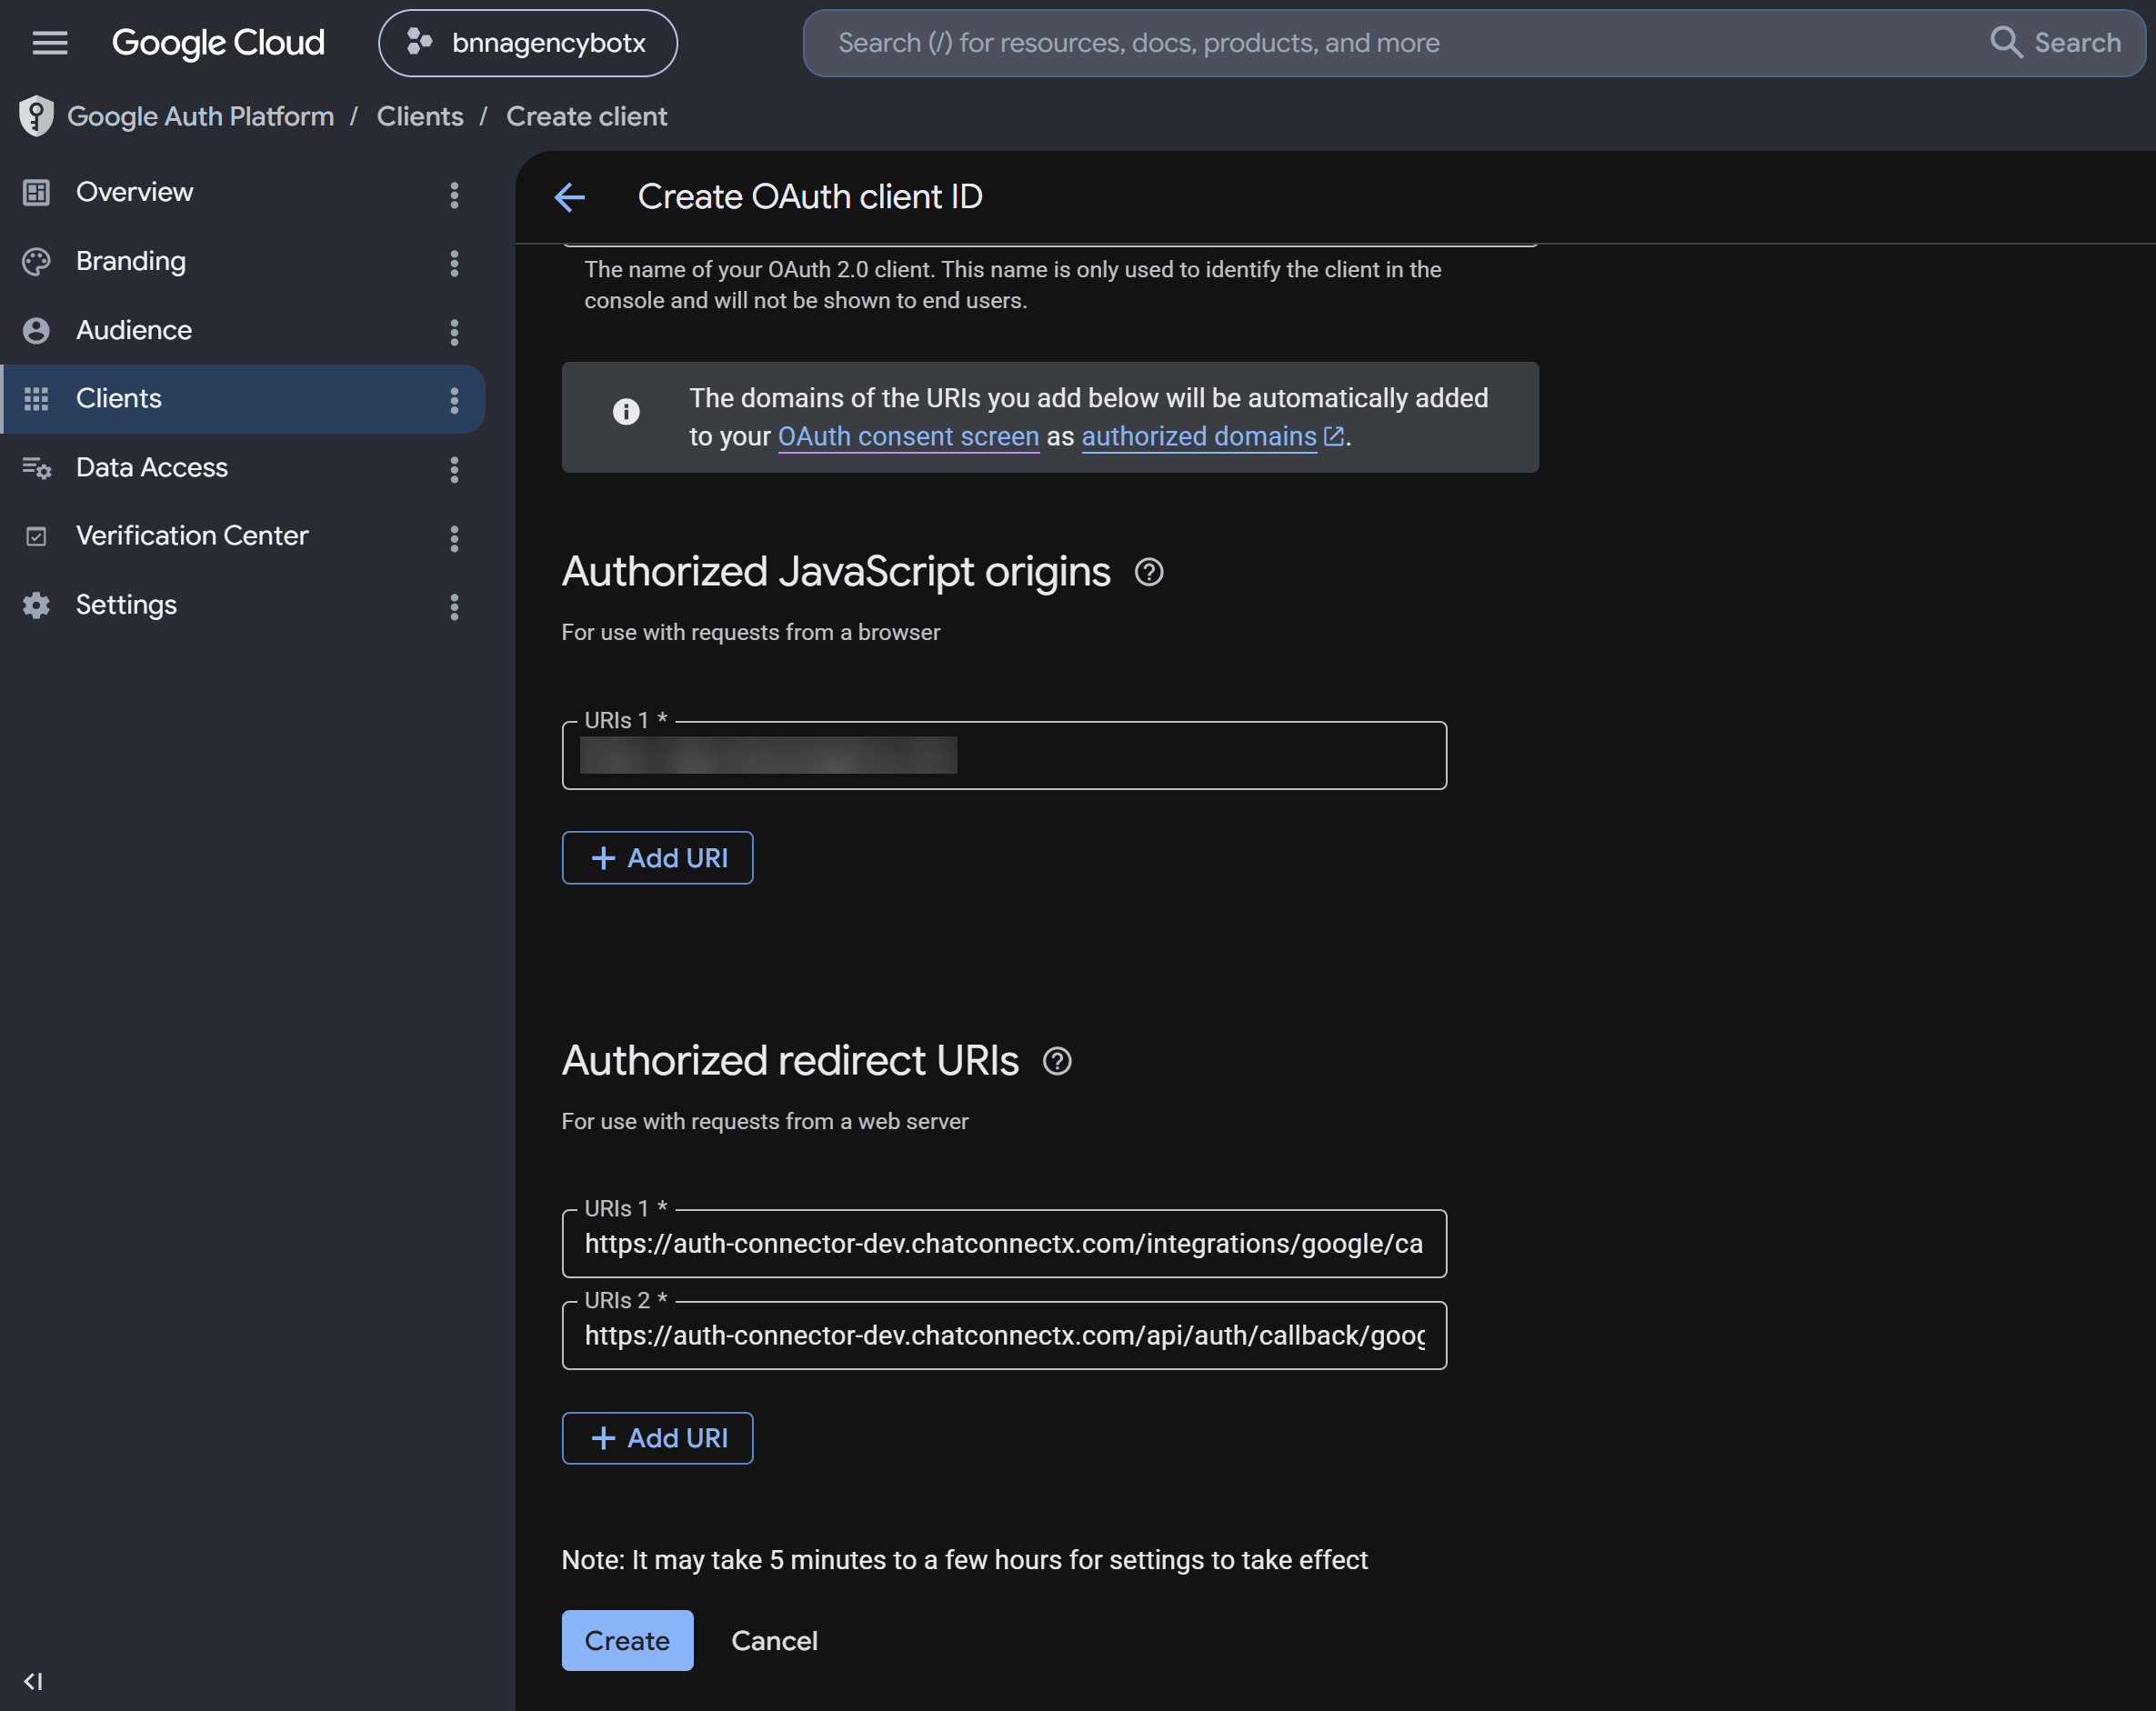Image resolution: width=2156 pixels, height=1711 pixels.
Task: Open the Overview sidebar item
Action: coord(243,193)
